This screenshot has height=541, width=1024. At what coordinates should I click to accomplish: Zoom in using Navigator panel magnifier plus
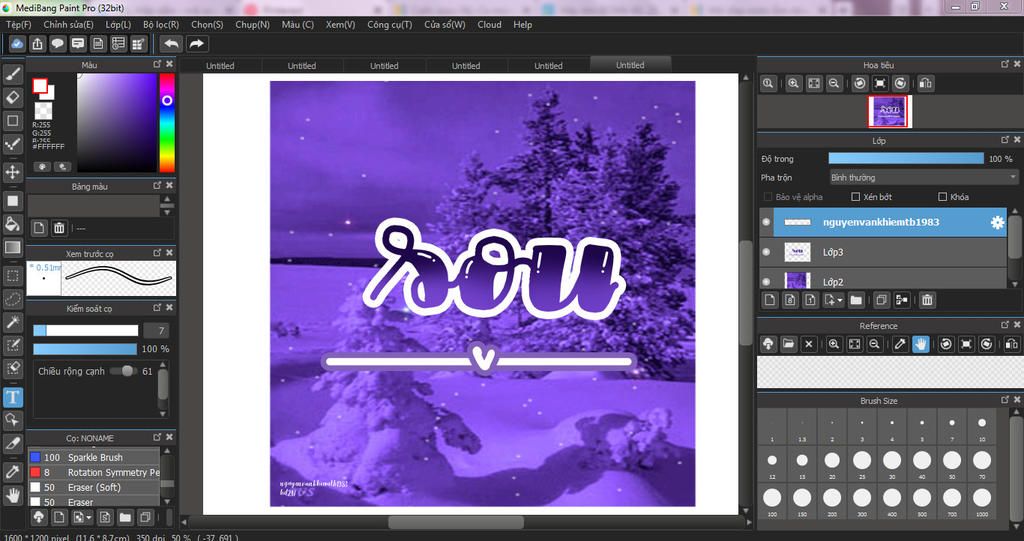793,84
